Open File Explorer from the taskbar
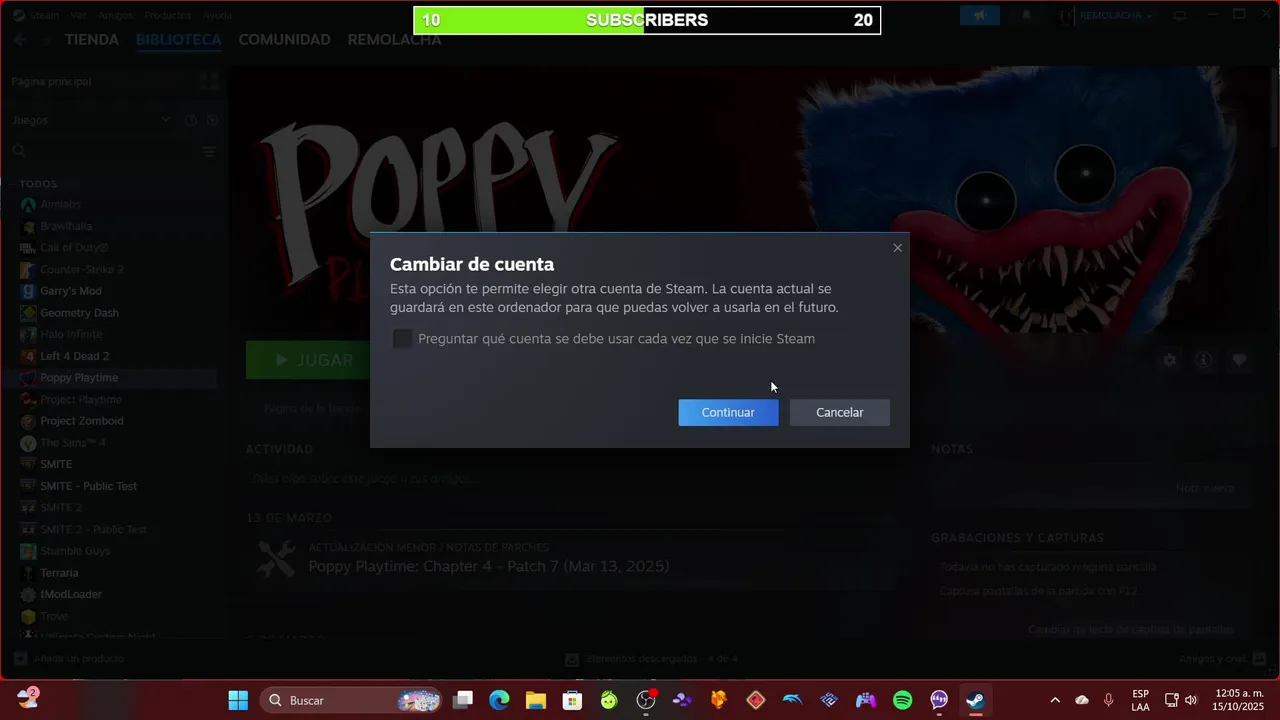The height and width of the screenshot is (720, 1280). (x=536, y=700)
